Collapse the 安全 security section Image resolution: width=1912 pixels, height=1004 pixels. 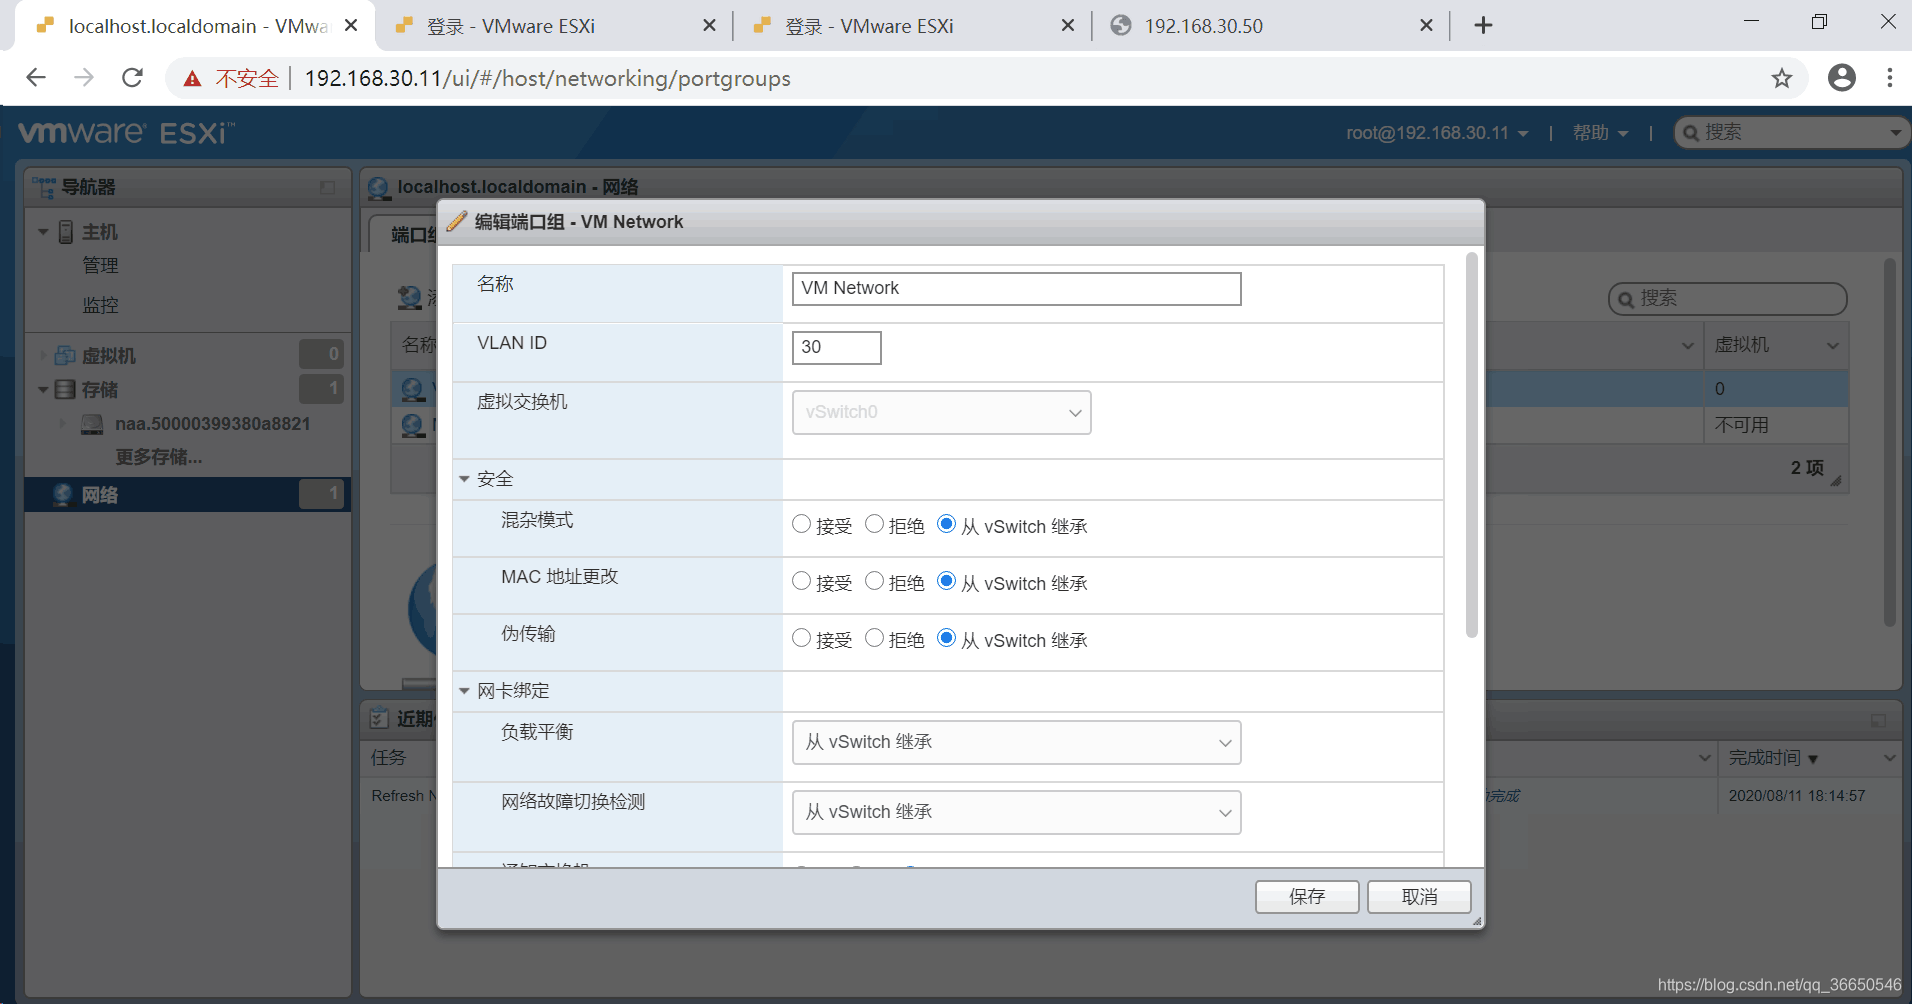[464, 479]
